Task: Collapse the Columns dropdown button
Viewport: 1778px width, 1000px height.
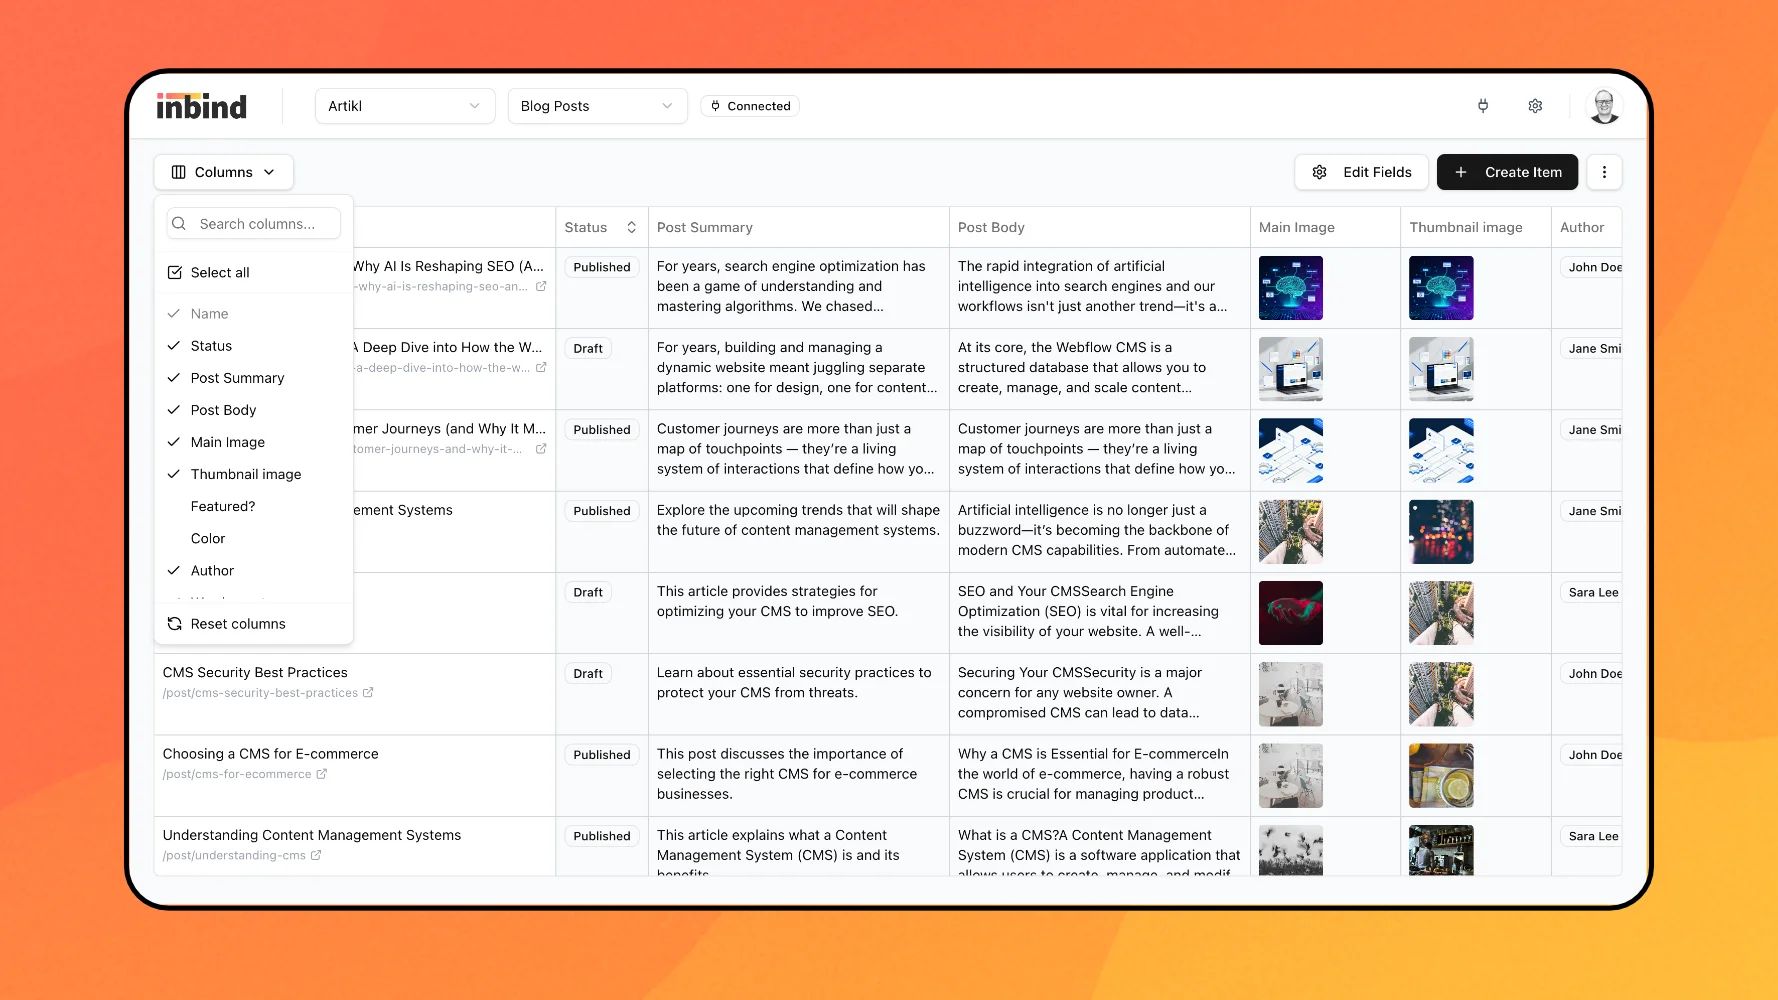Action: (223, 172)
